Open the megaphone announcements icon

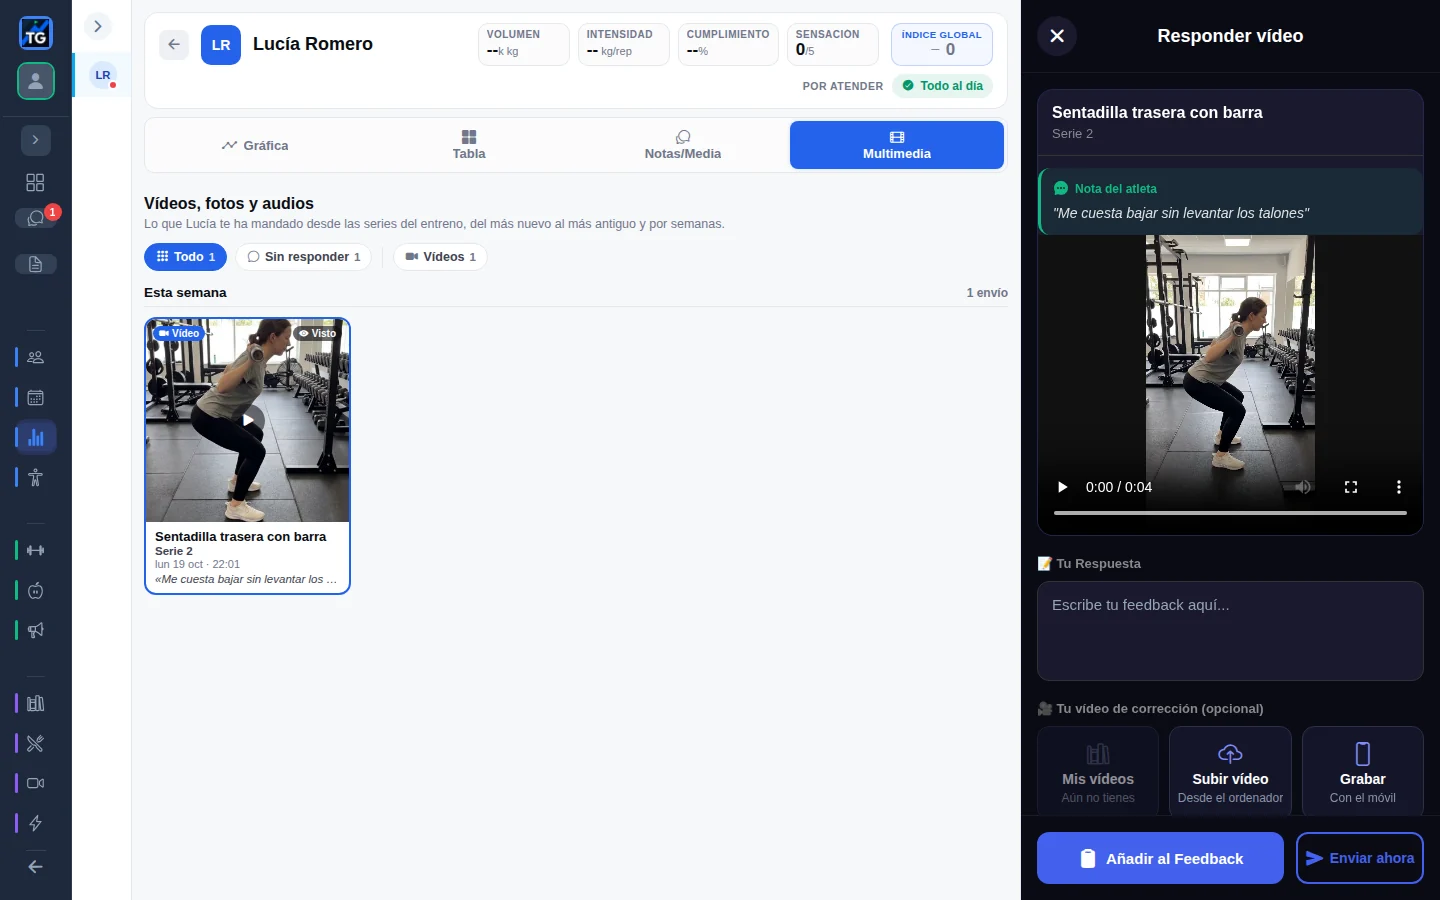[36, 630]
